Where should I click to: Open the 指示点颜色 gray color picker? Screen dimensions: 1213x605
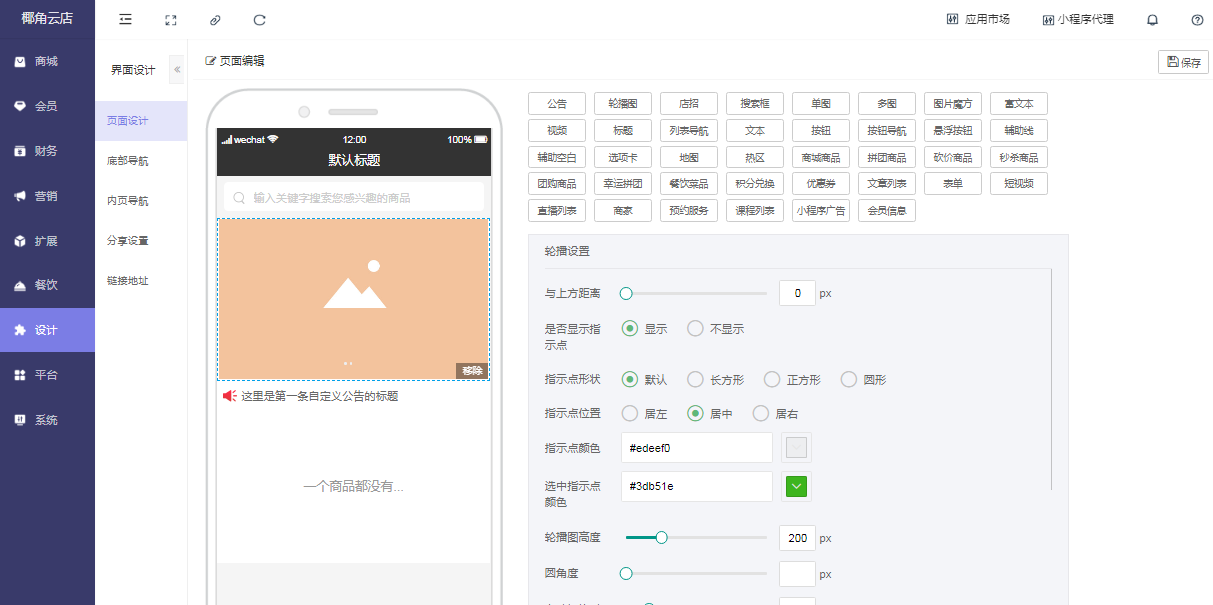tap(796, 448)
